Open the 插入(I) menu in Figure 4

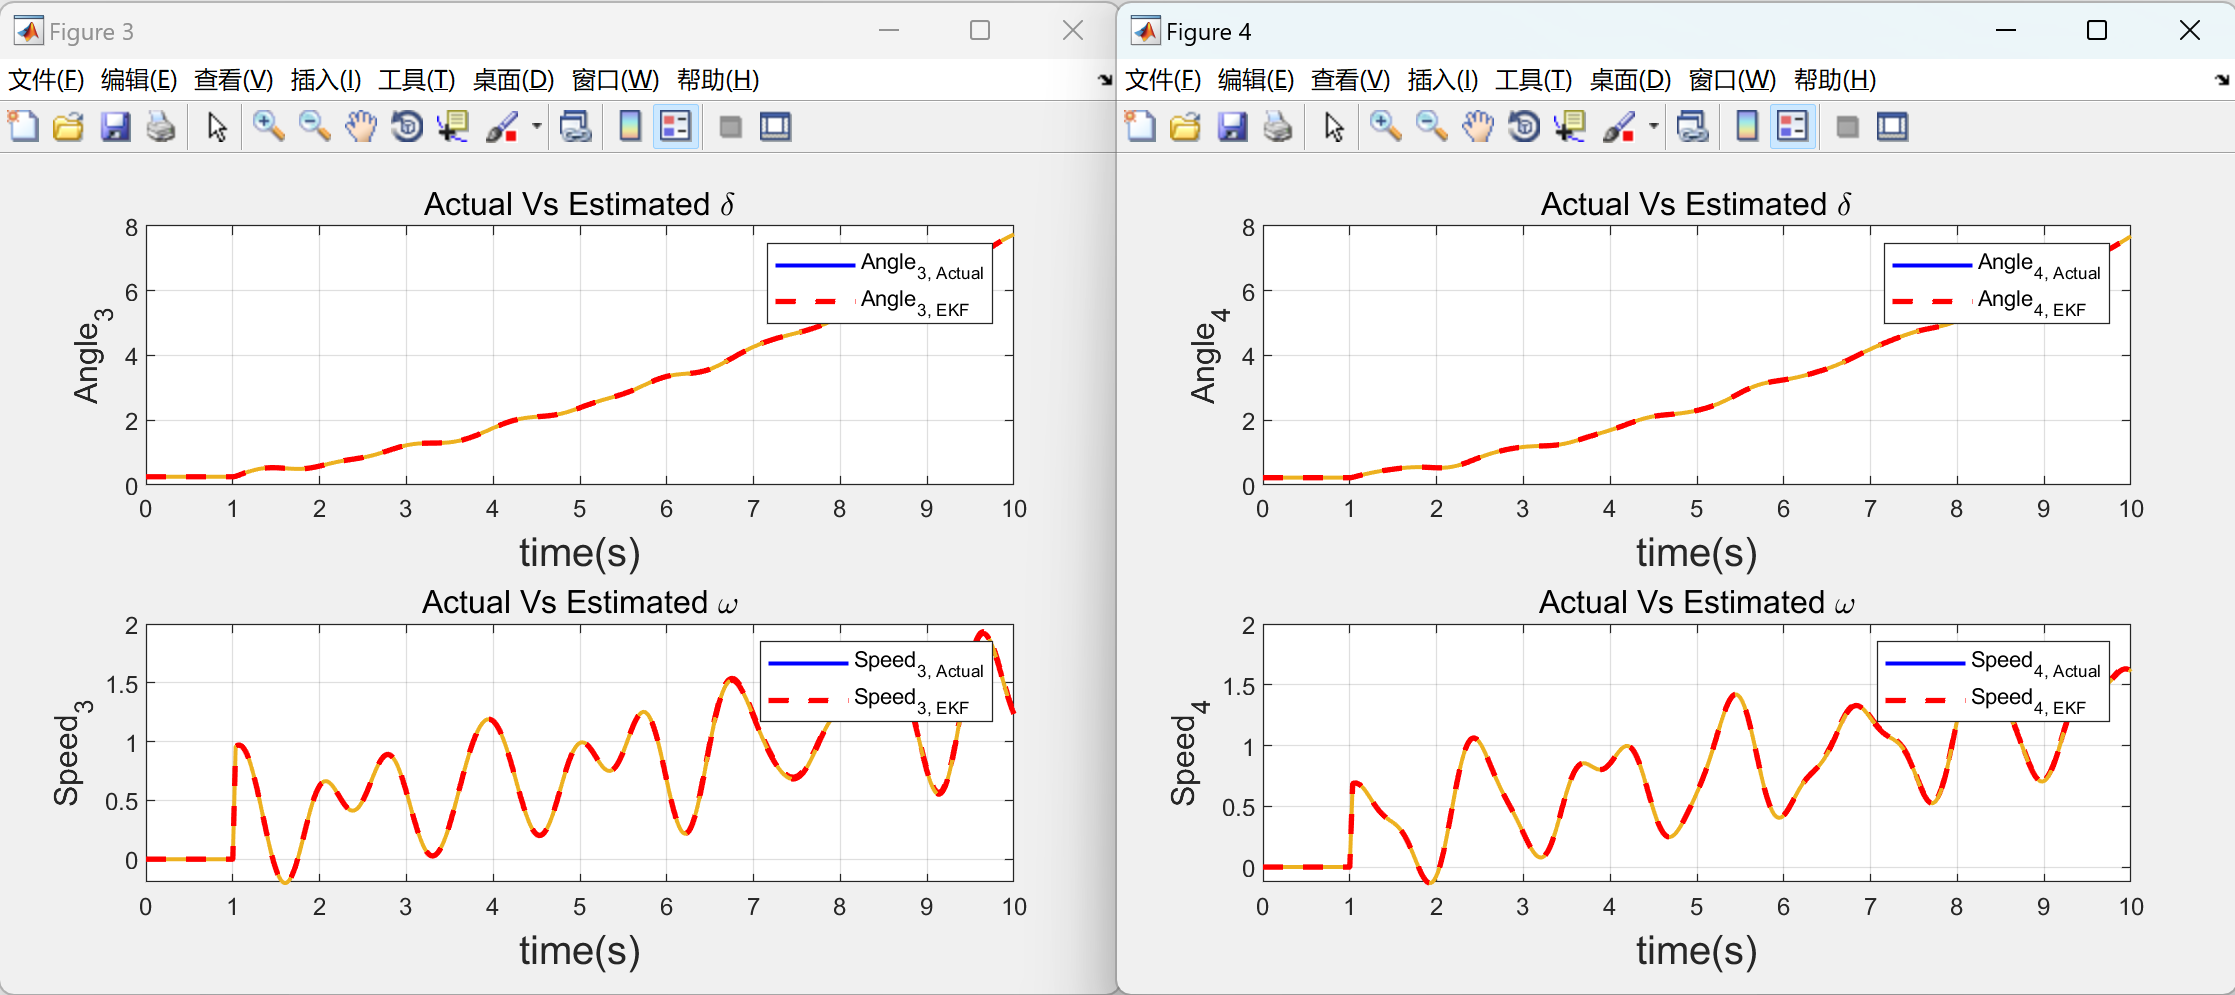click(x=1442, y=80)
